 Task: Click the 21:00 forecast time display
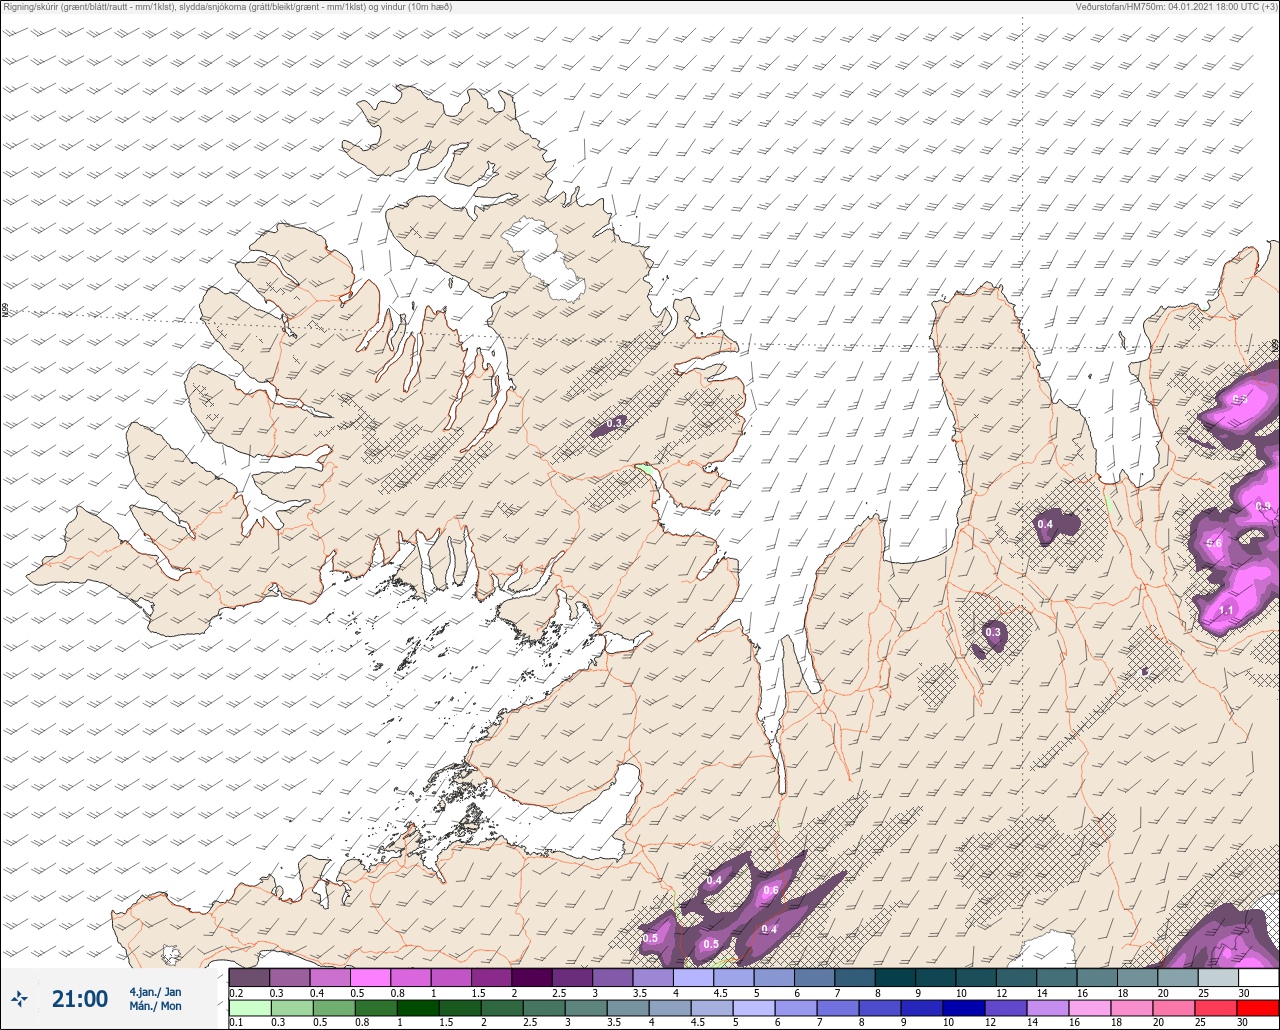click(80, 999)
